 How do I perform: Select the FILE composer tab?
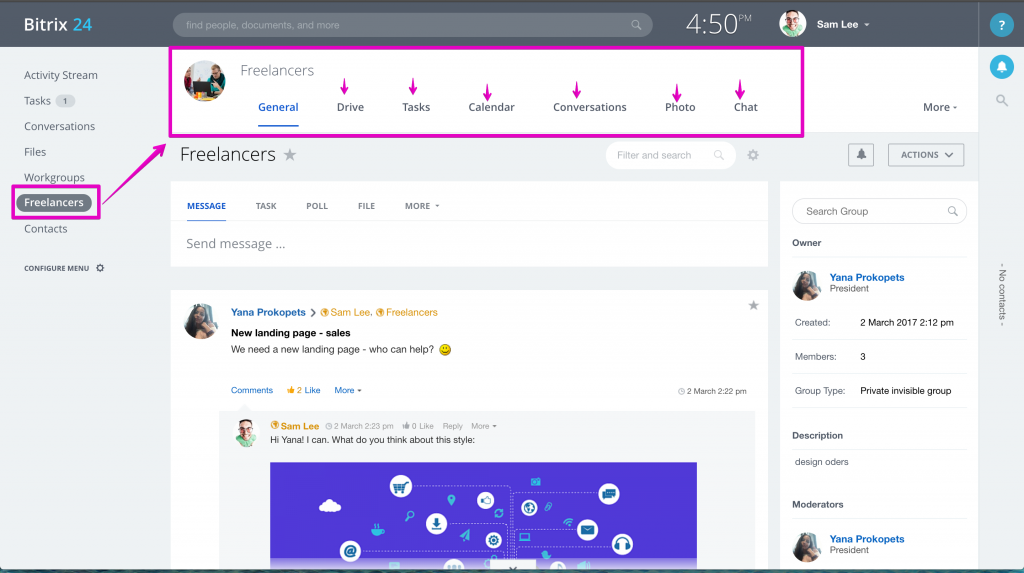(x=366, y=206)
